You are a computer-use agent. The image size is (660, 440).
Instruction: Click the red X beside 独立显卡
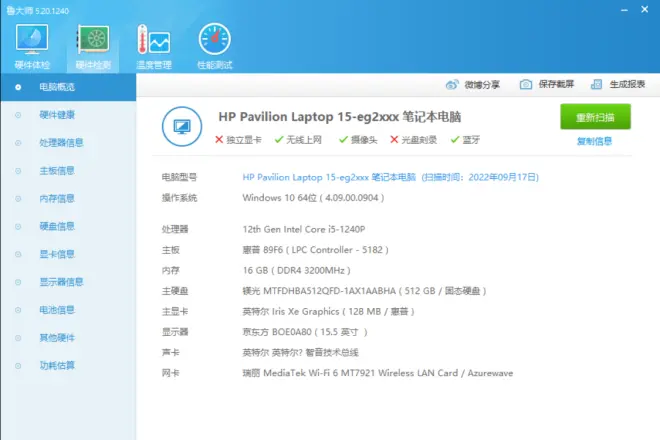pos(219,139)
